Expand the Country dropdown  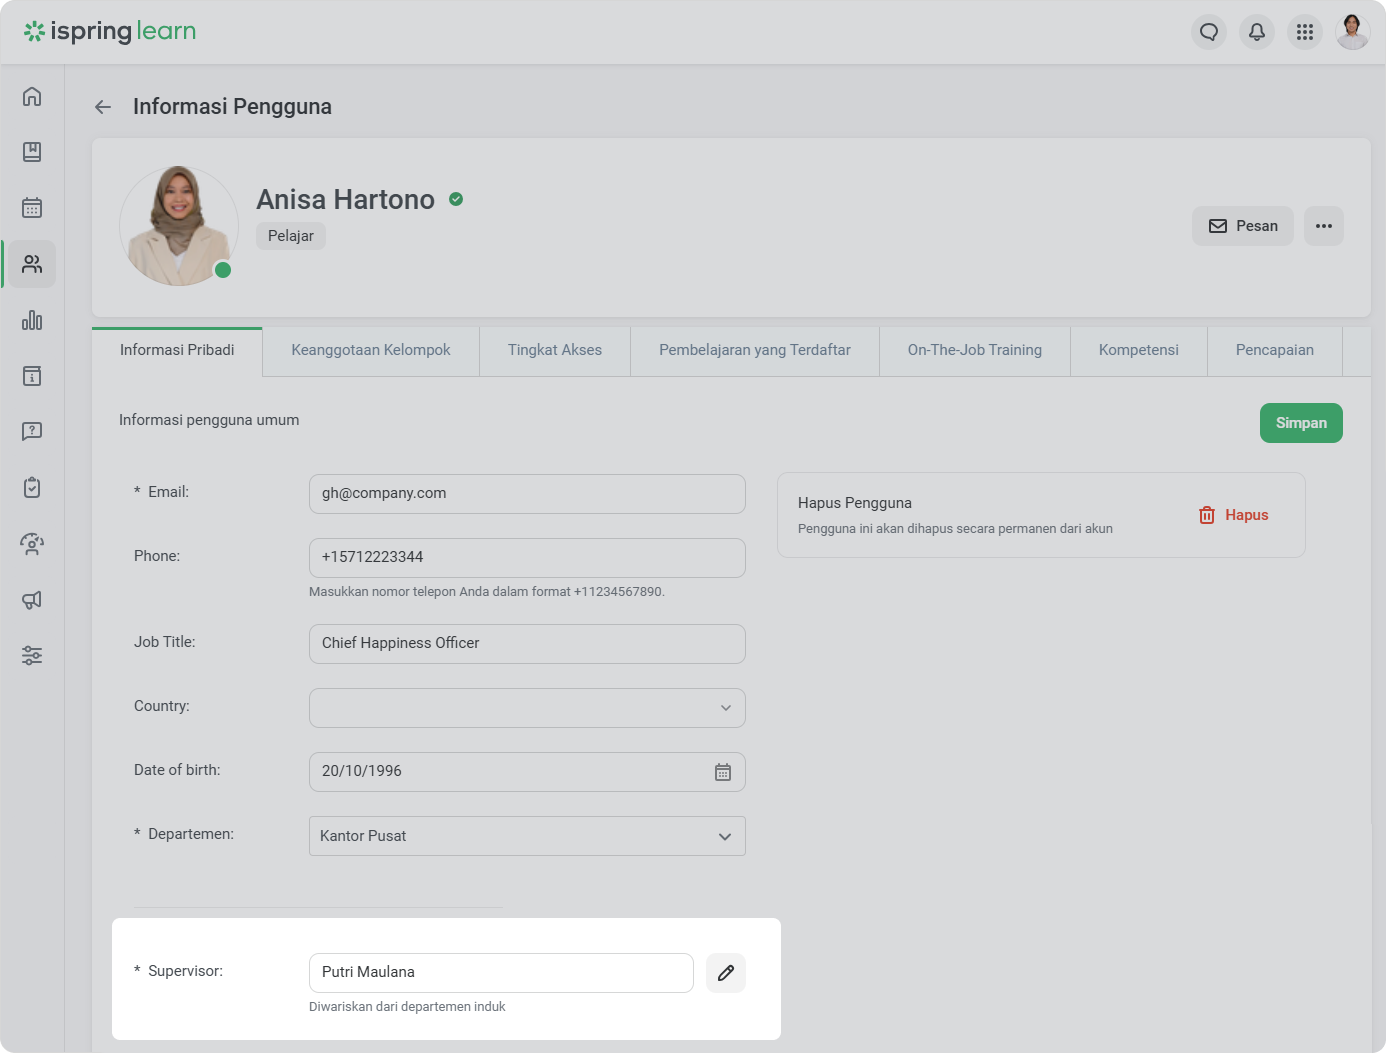[726, 708]
